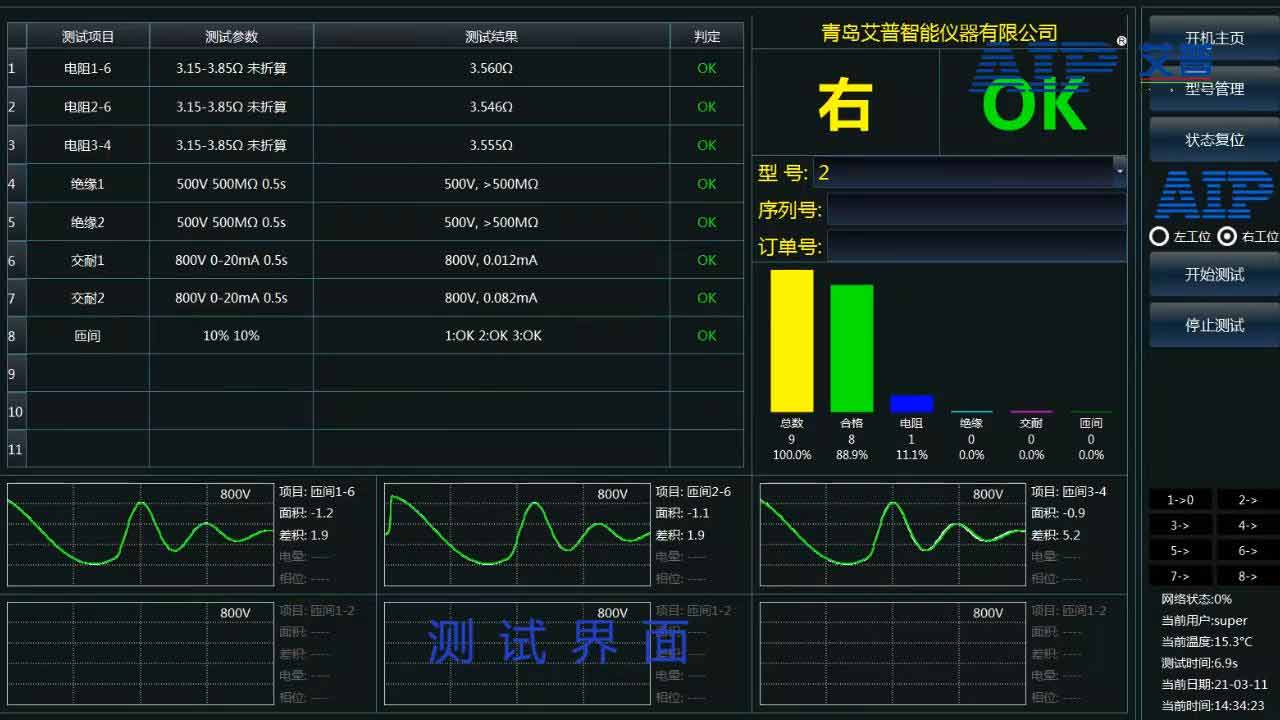Click the 1->0 channel mapping tile
Image resolution: width=1280 pixels, height=720 pixels.
[1180, 499]
